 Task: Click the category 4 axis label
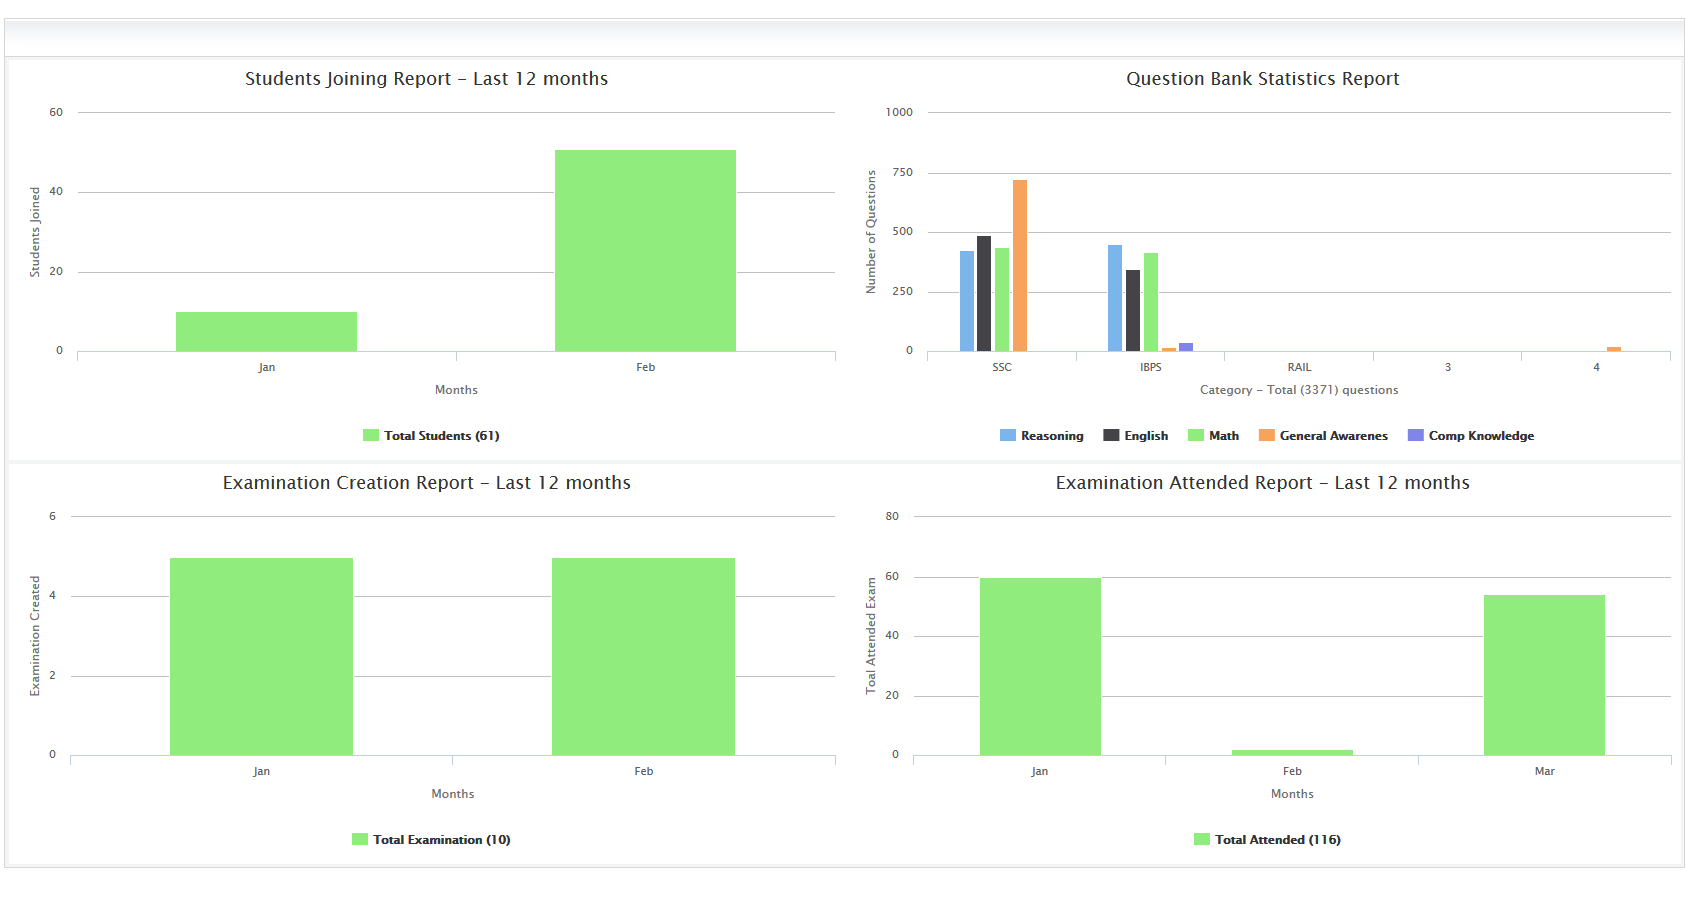[1596, 367]
